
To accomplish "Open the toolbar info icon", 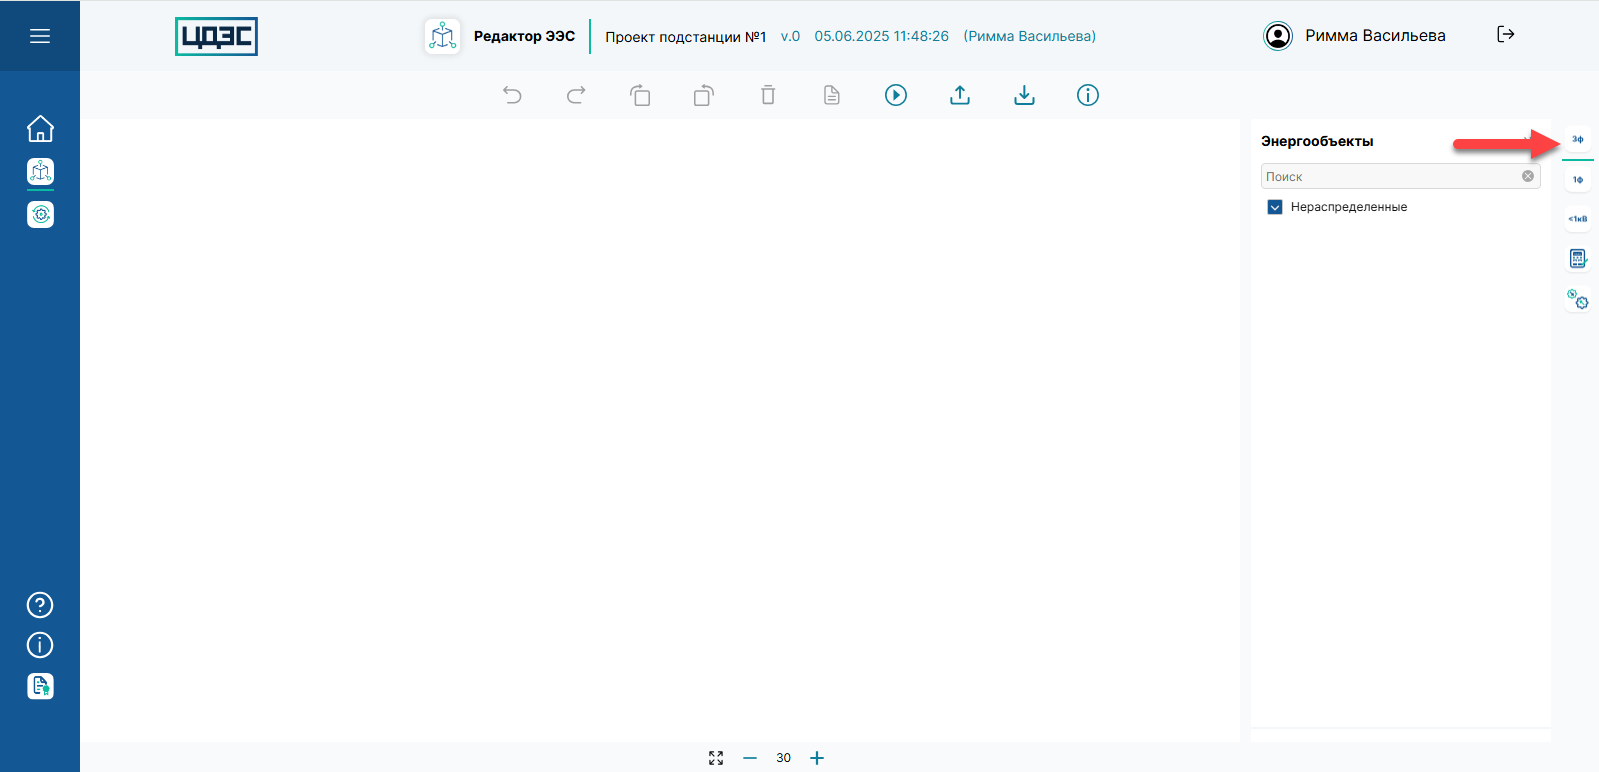I will tap(1088, 95).
